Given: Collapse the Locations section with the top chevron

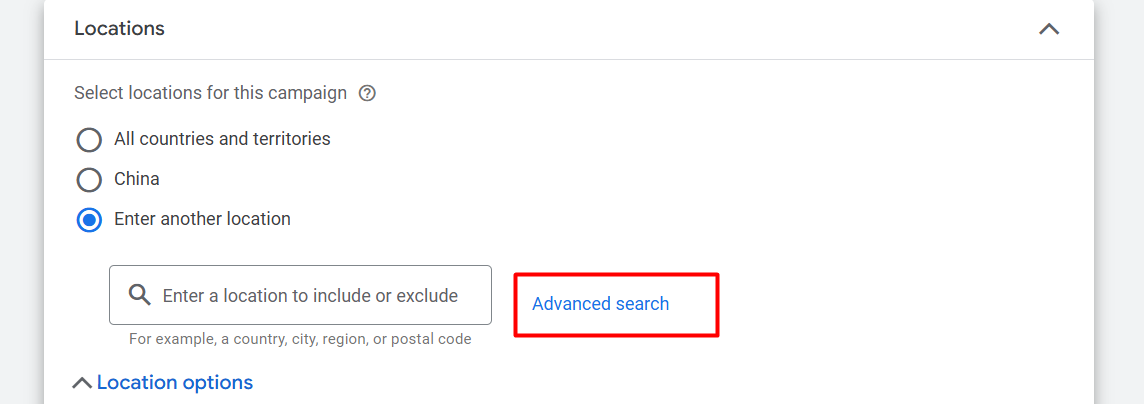Looking at the screenshot, I should coord(1048,29).
